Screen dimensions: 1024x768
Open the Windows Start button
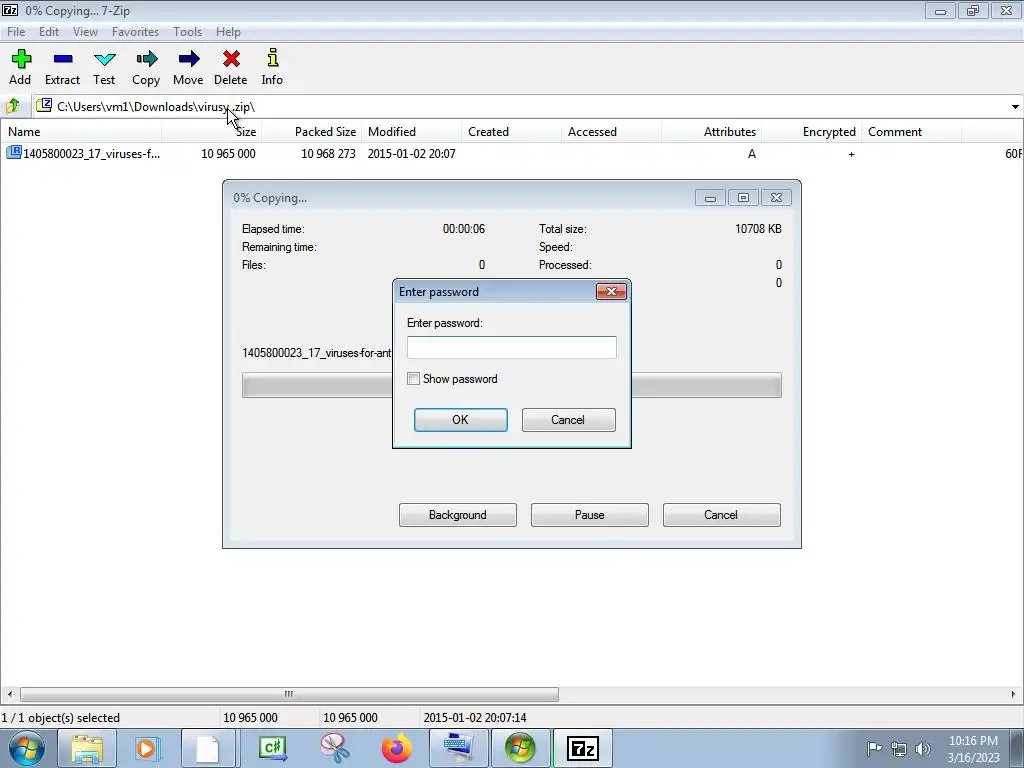point(26,748)
